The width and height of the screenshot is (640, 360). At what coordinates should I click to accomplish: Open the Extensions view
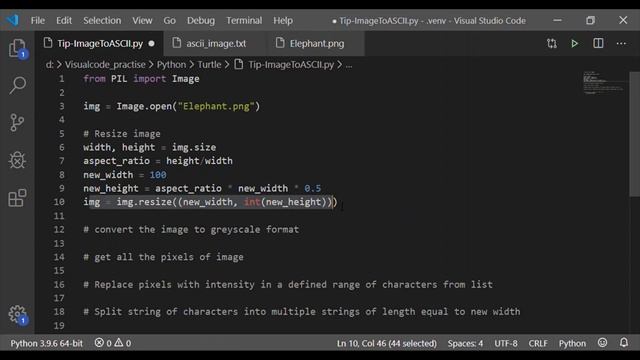point(17,198)
